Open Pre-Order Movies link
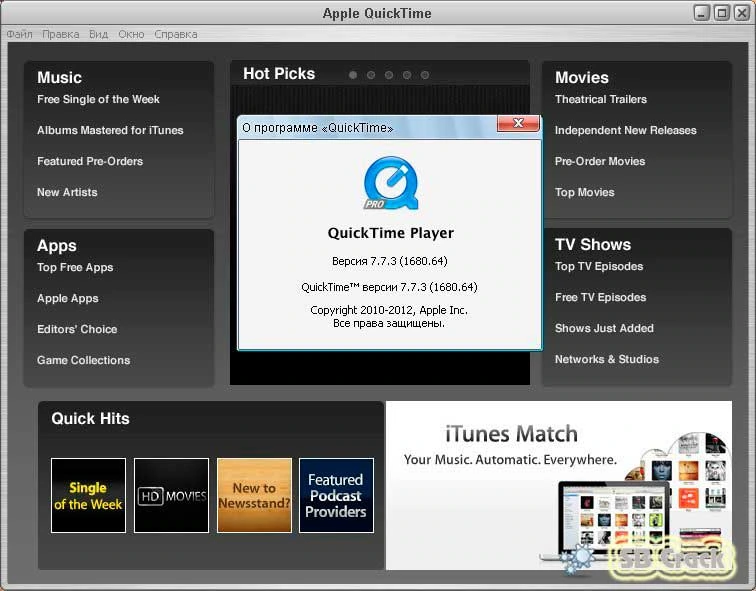 (x=600, y=161)
